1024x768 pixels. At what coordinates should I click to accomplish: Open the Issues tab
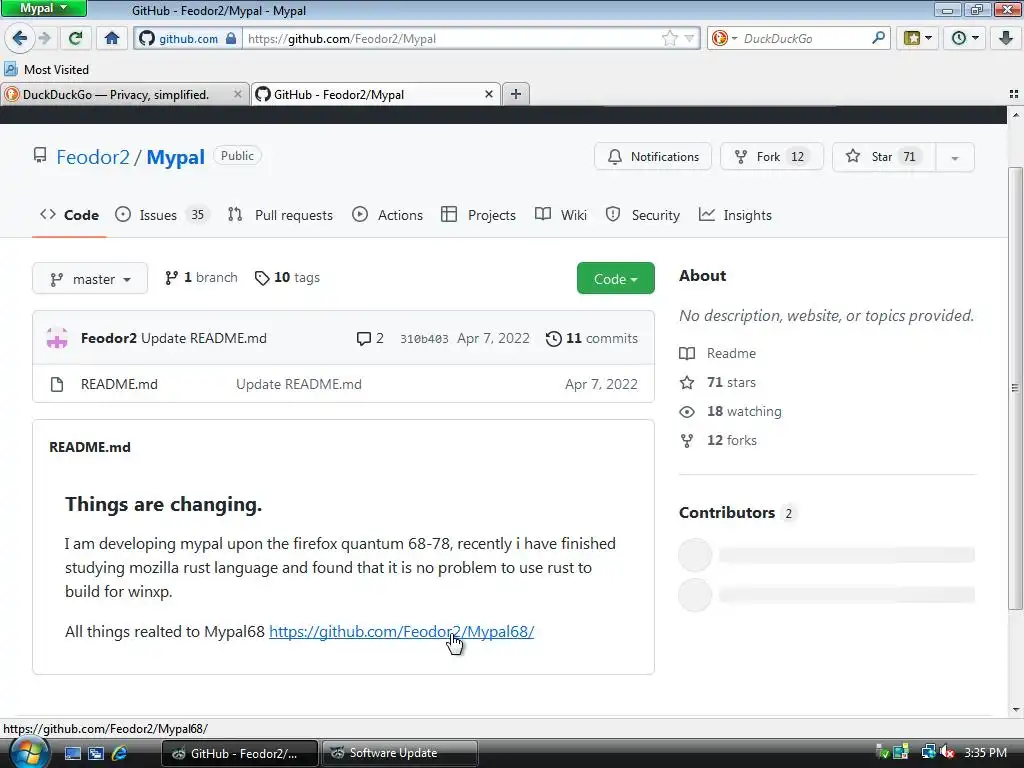tap(161, 215)
